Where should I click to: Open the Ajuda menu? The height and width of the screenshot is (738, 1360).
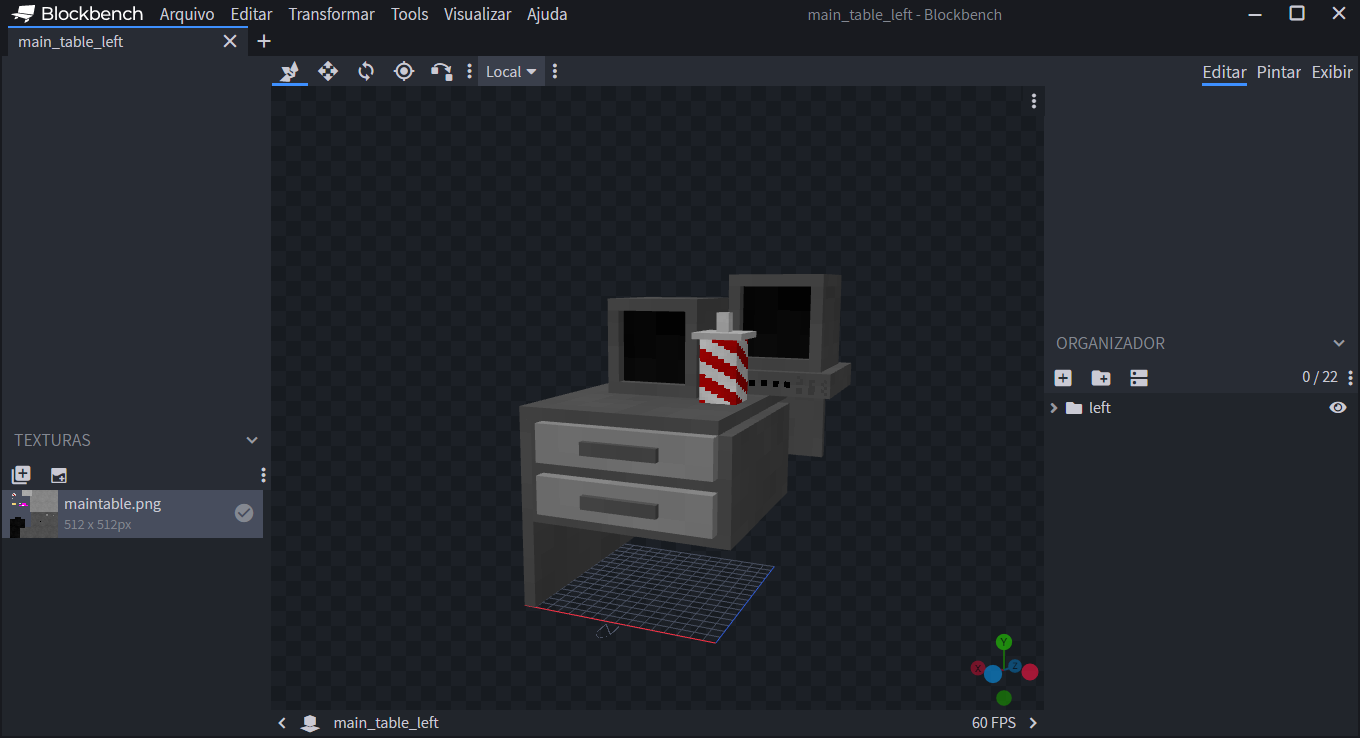tap(546, 14)
